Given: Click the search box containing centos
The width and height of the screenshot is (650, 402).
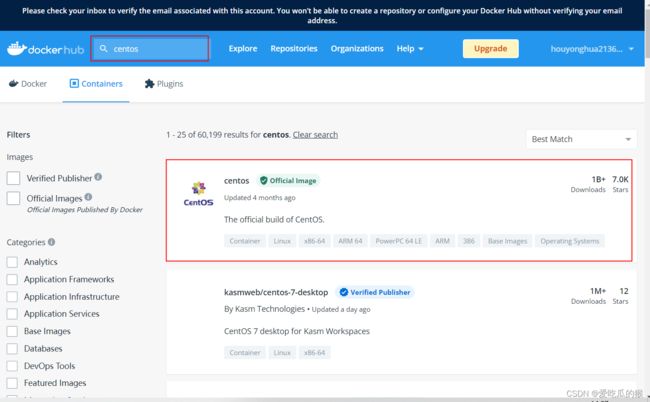Looking at the screenshot, I should [x=150, y=48].
